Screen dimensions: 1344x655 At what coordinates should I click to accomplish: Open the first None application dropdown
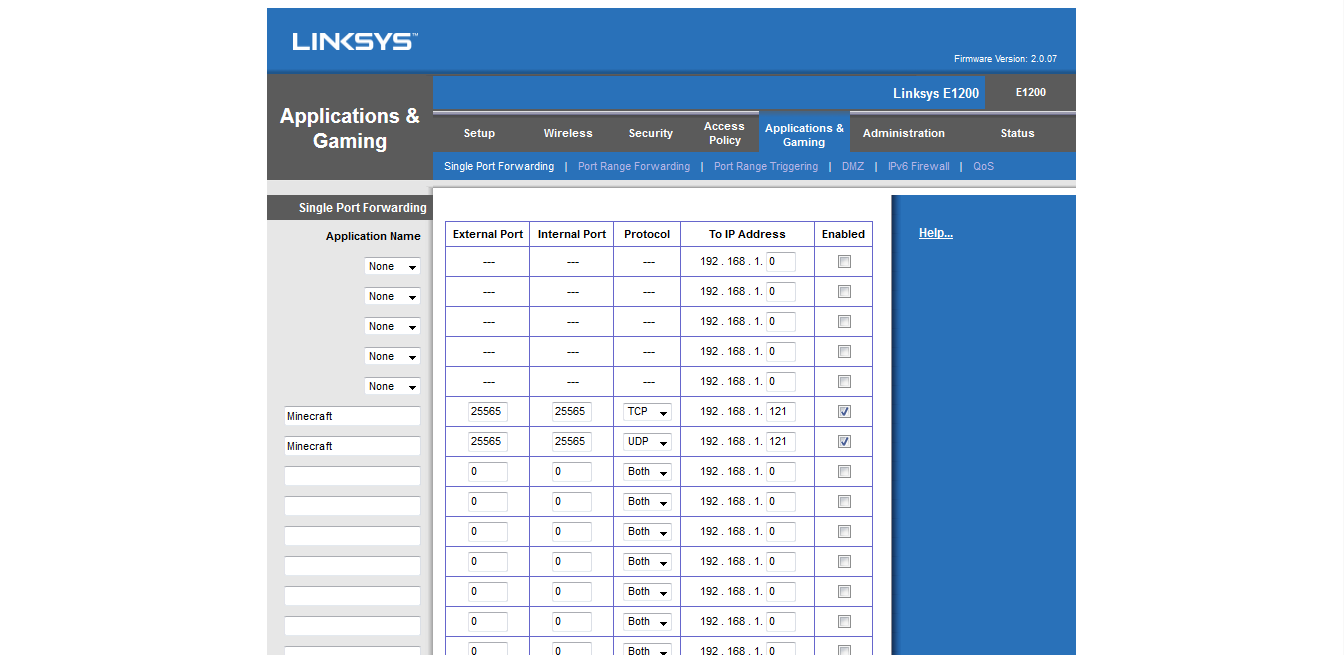click(x=392, y=266)
